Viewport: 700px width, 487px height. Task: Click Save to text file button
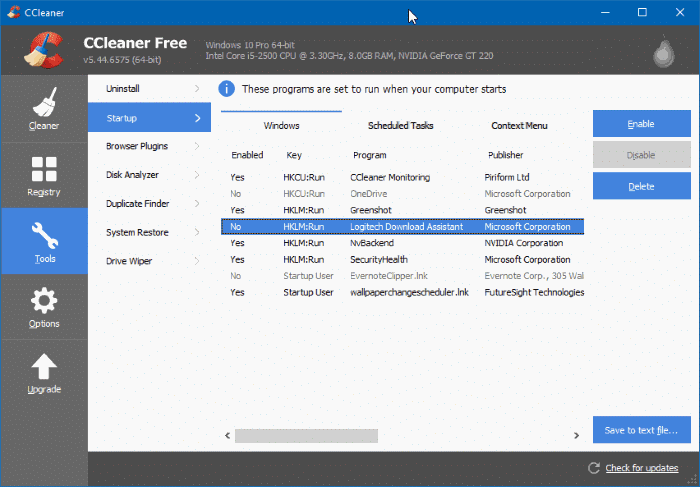tap(642, 430)
